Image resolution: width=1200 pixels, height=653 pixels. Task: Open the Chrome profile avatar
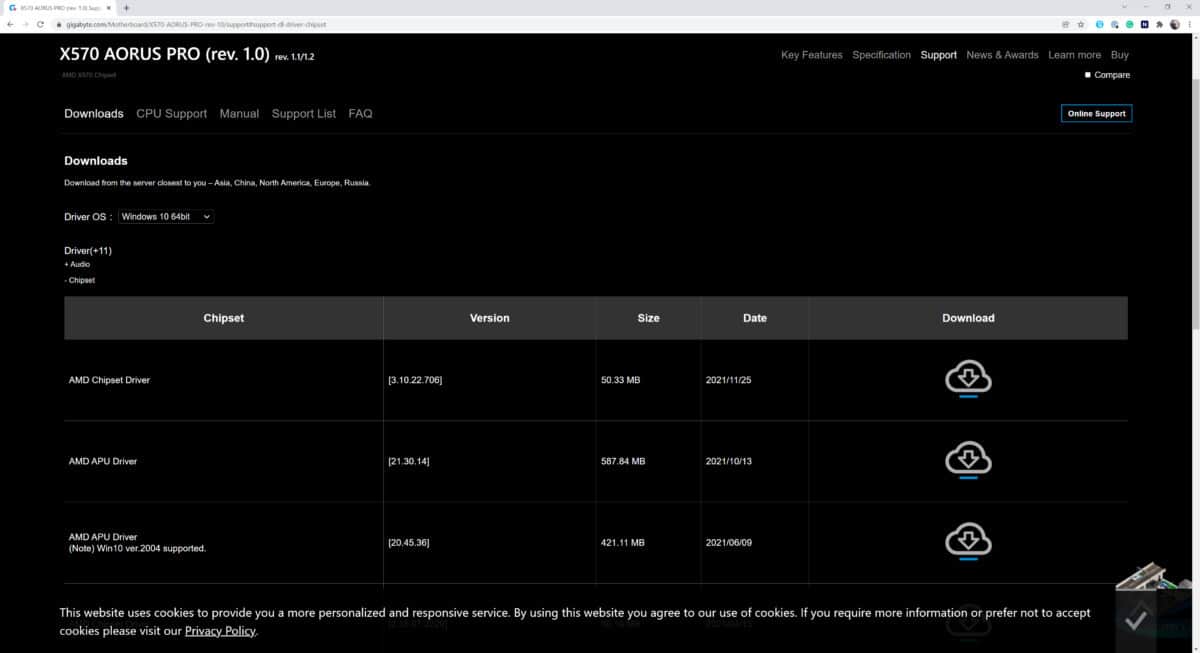point(1175,24)
